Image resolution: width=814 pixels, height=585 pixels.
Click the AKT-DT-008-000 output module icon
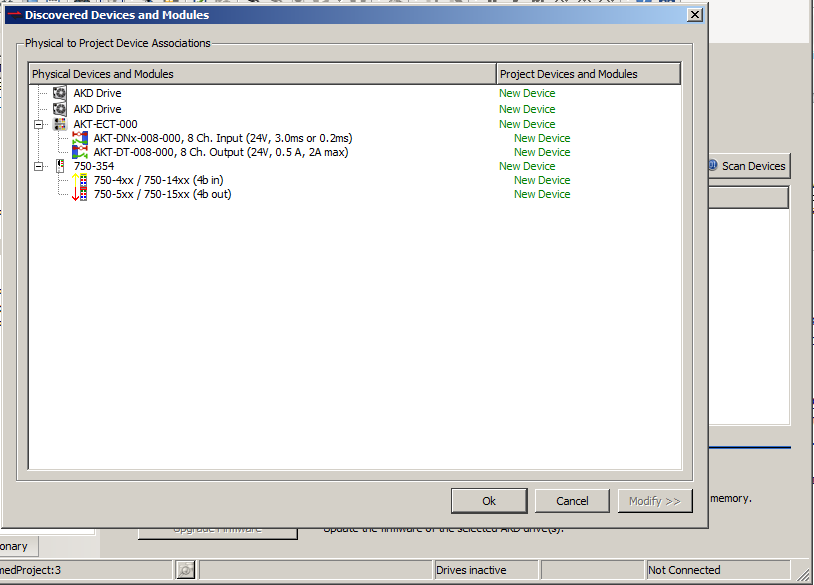click(x=79, y=152)
